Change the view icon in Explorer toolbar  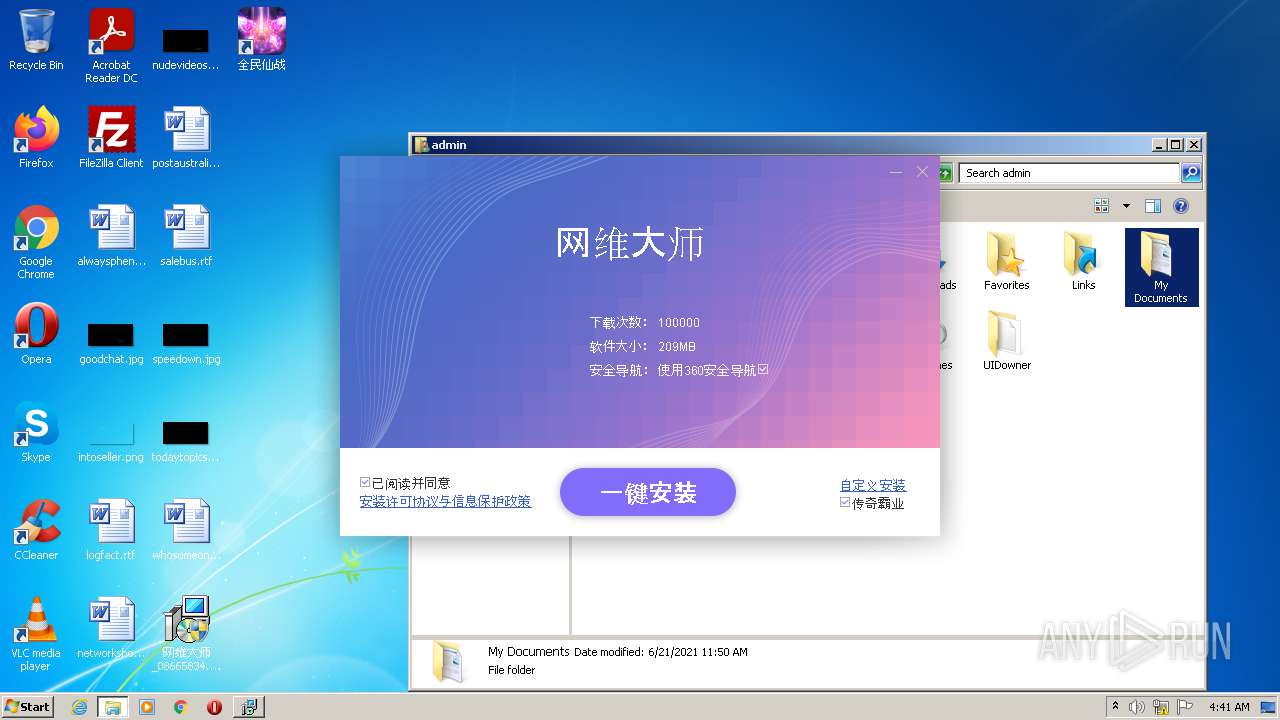(x=1102, y=206)
